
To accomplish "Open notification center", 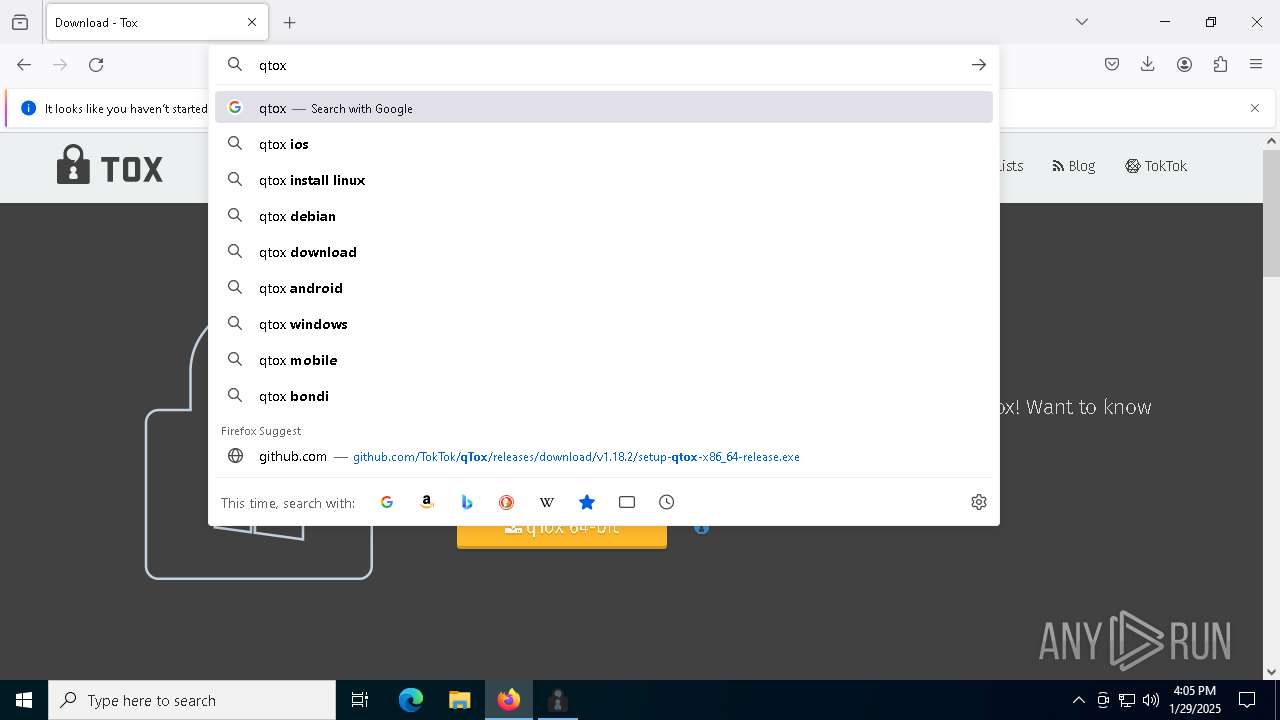I will [1247, 700].
